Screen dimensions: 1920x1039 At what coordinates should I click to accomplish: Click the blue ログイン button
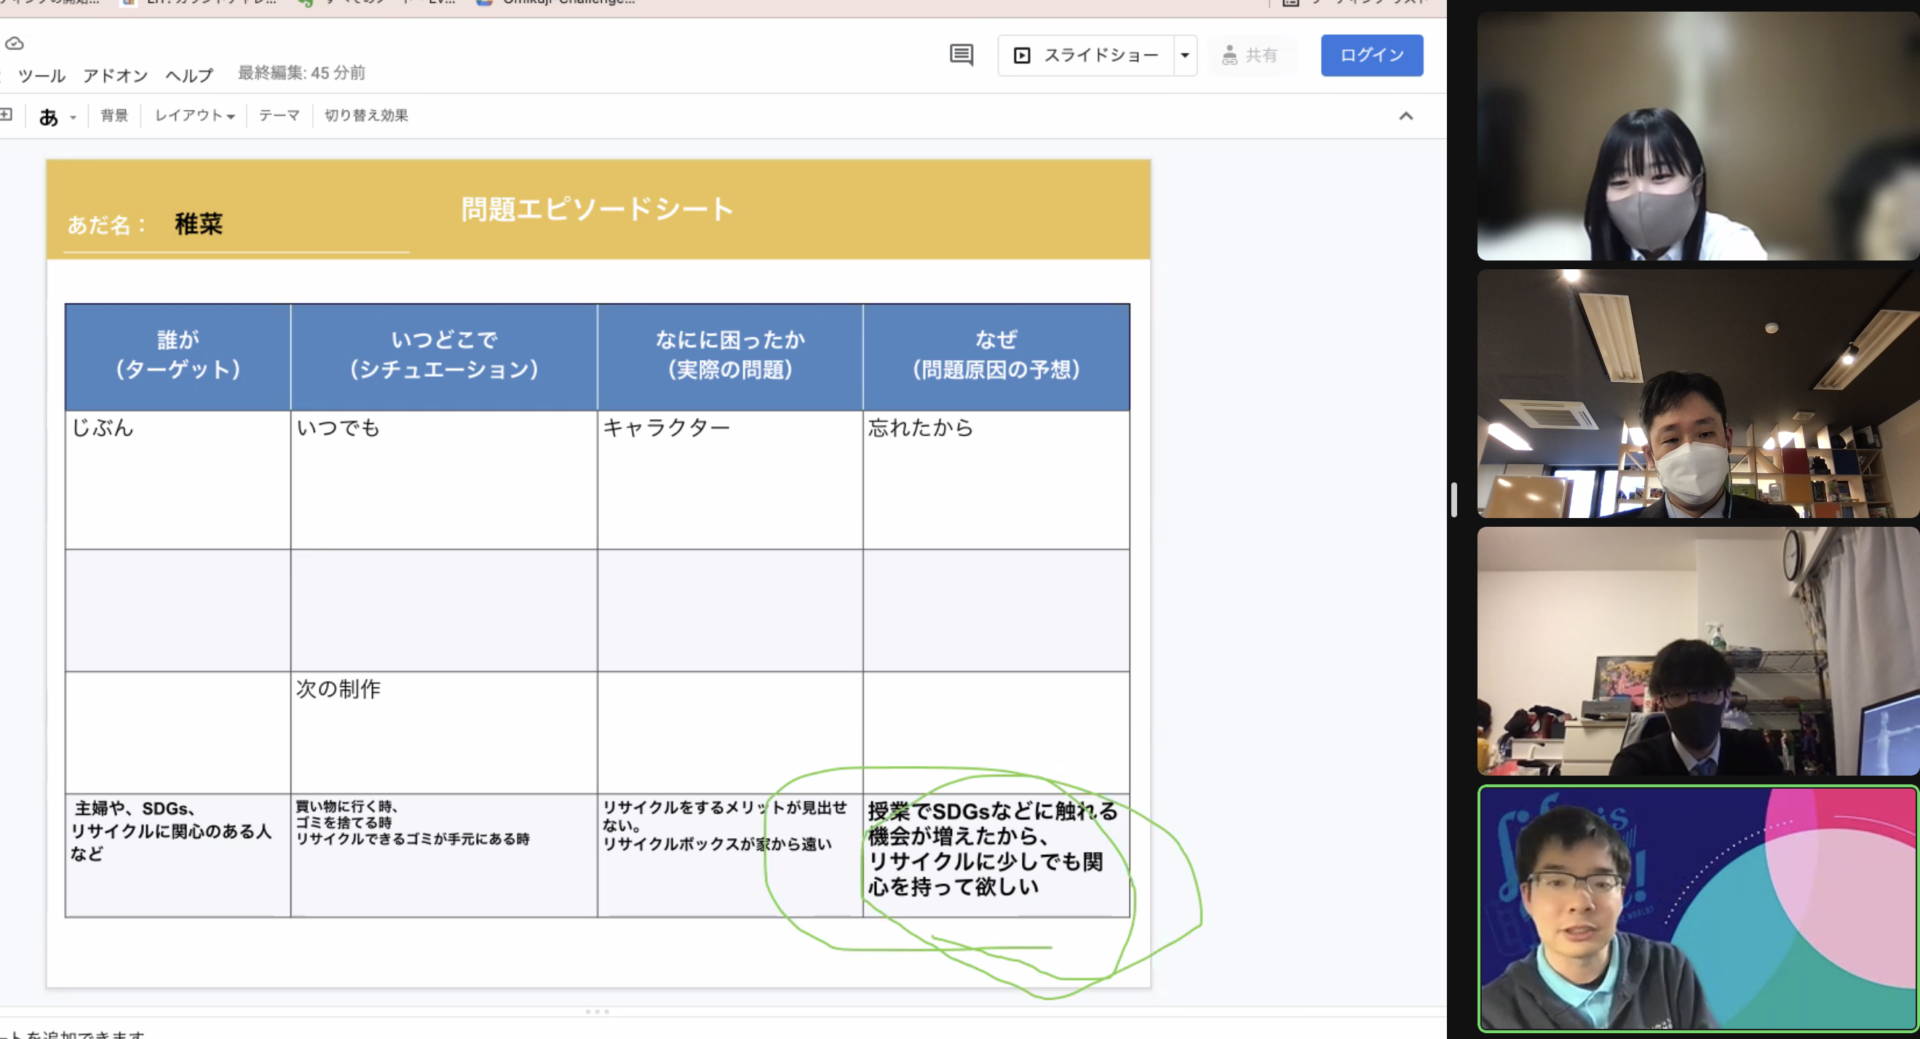[x=1371, y=55]
